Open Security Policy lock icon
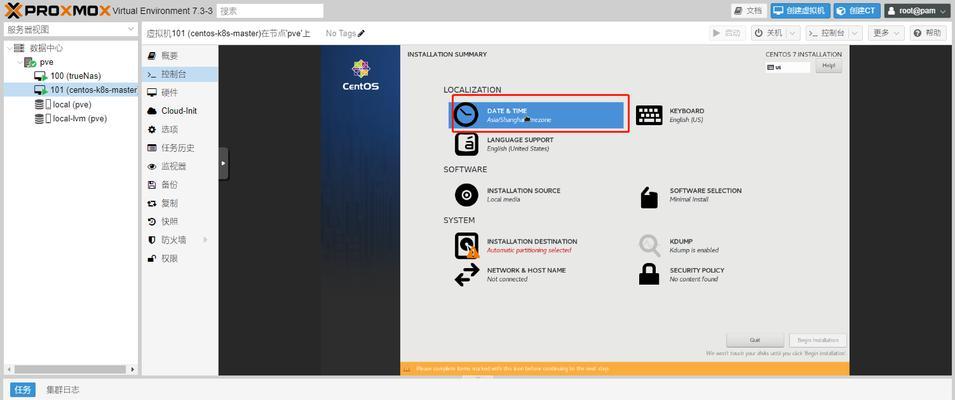 [649, 274]
